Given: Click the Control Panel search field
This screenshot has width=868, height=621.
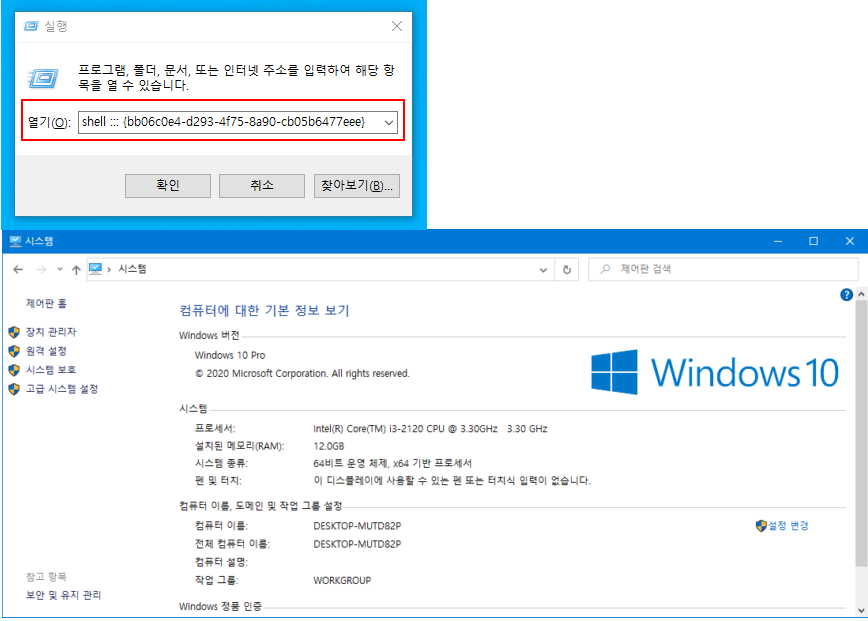Looking at the screenshot, I should [723, 270].
